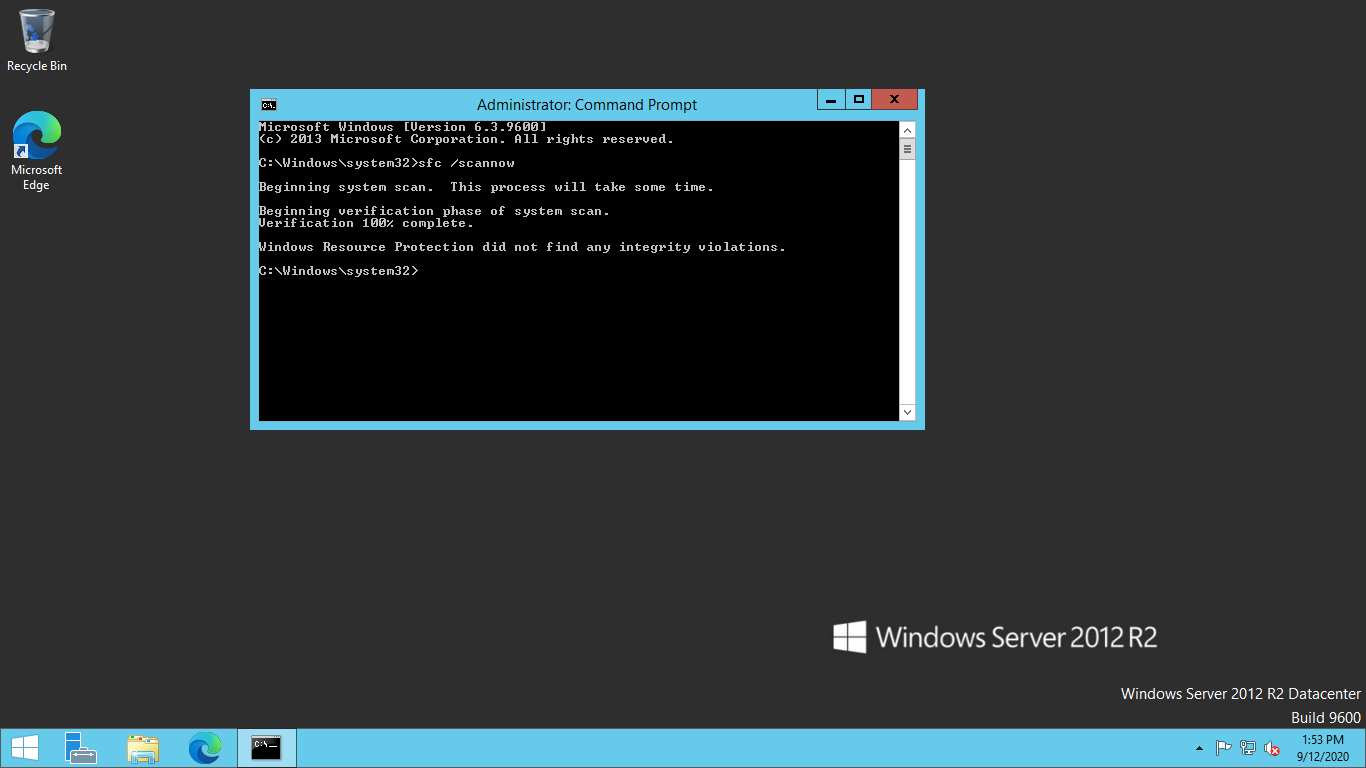
Task: Click the 'Microsoft Windows [Version 6.3.9600]' line
Action: tap(403, 127)
